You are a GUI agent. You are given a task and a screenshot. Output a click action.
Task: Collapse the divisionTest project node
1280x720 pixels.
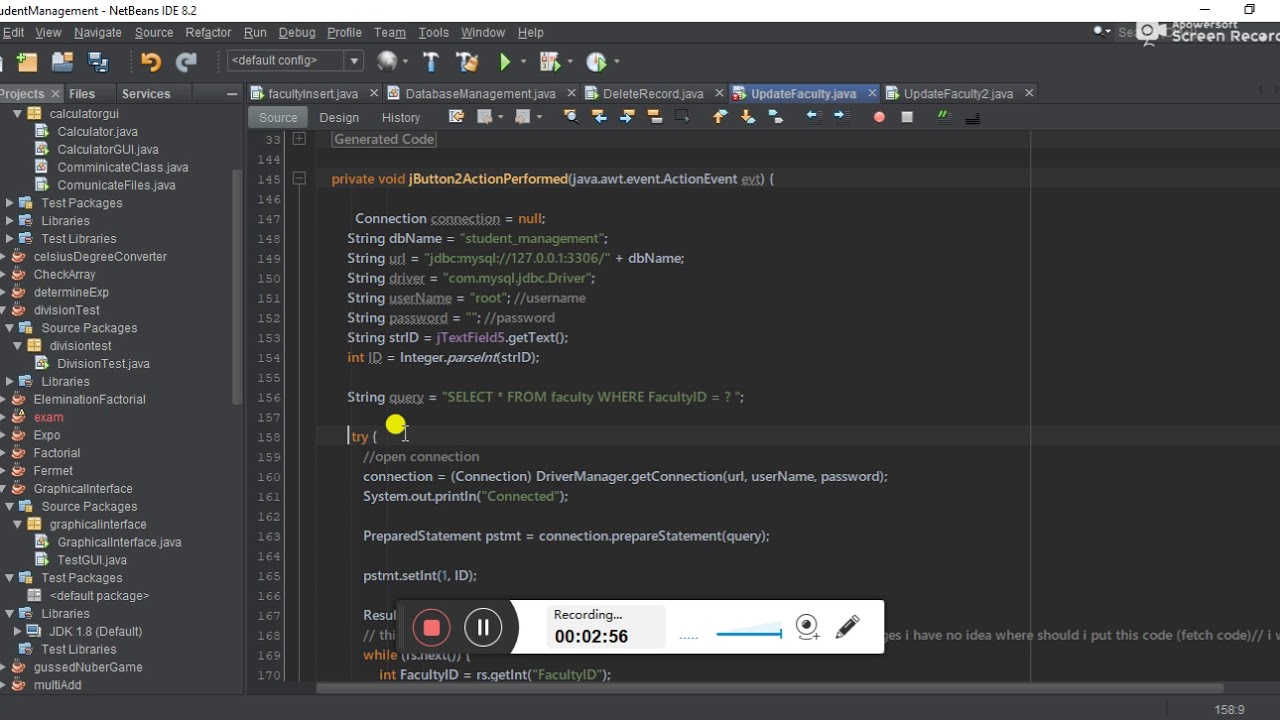(x=2, y=310)
